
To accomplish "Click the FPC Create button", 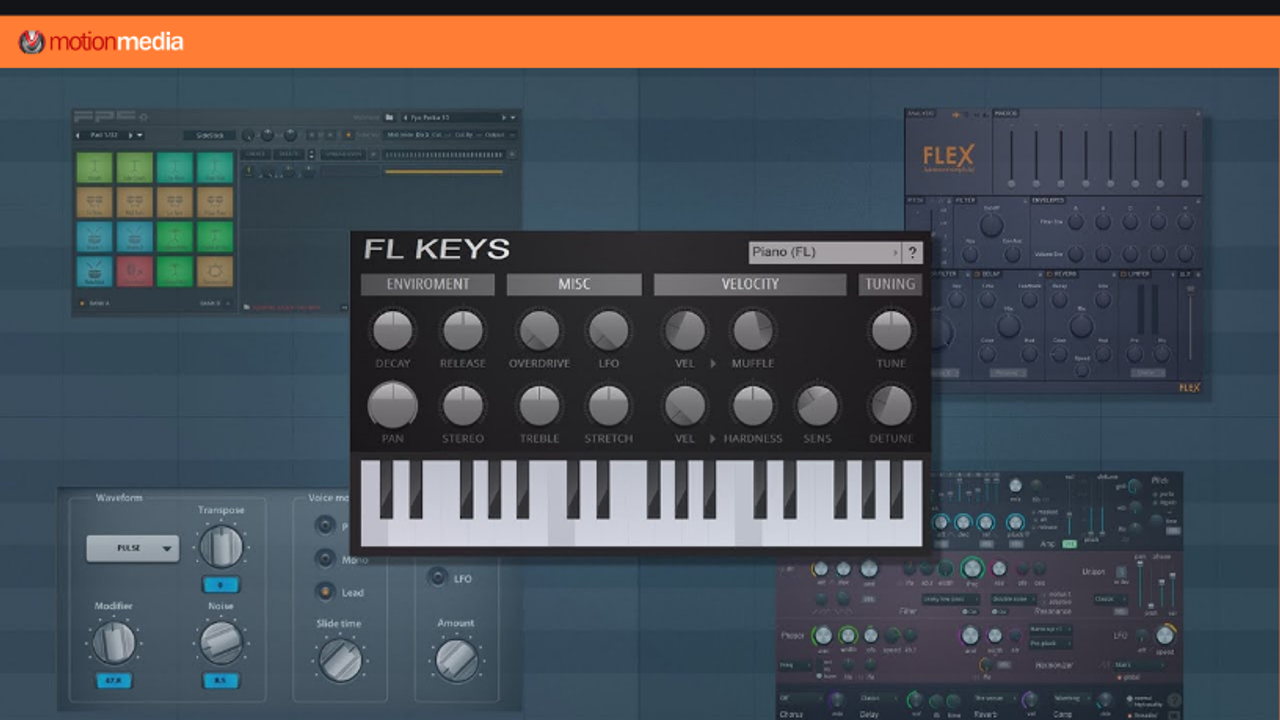I will click(255, 154).
